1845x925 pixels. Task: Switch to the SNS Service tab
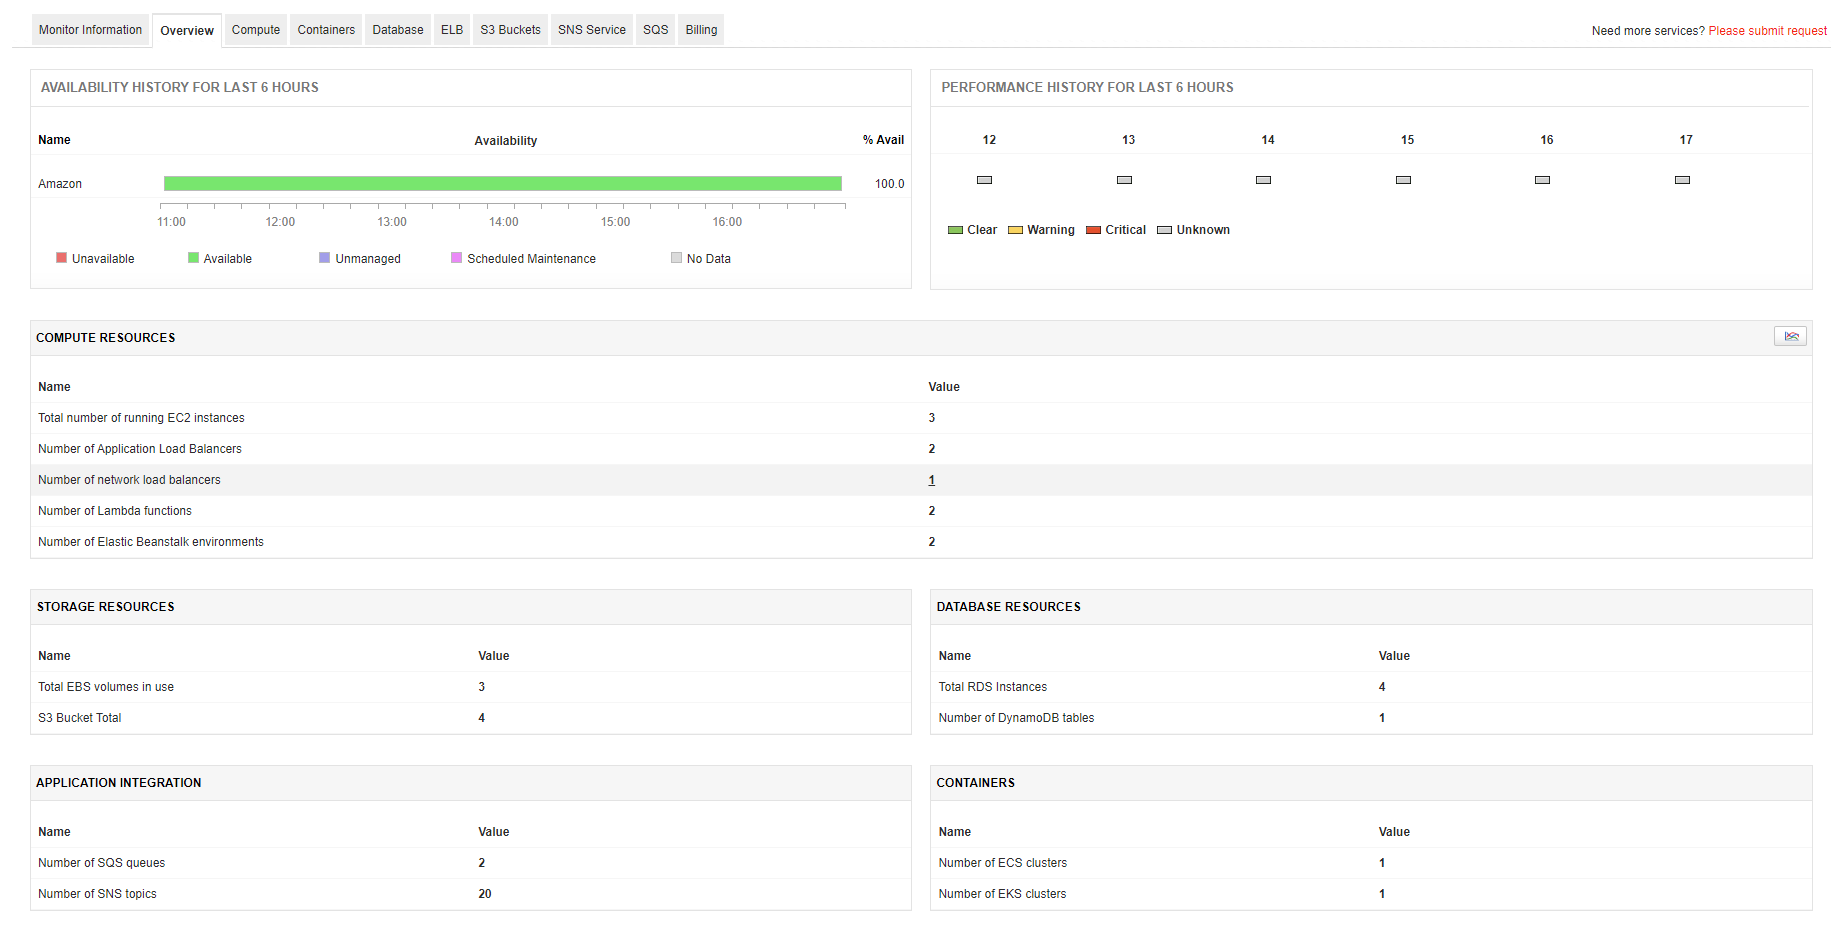(591, 29)
